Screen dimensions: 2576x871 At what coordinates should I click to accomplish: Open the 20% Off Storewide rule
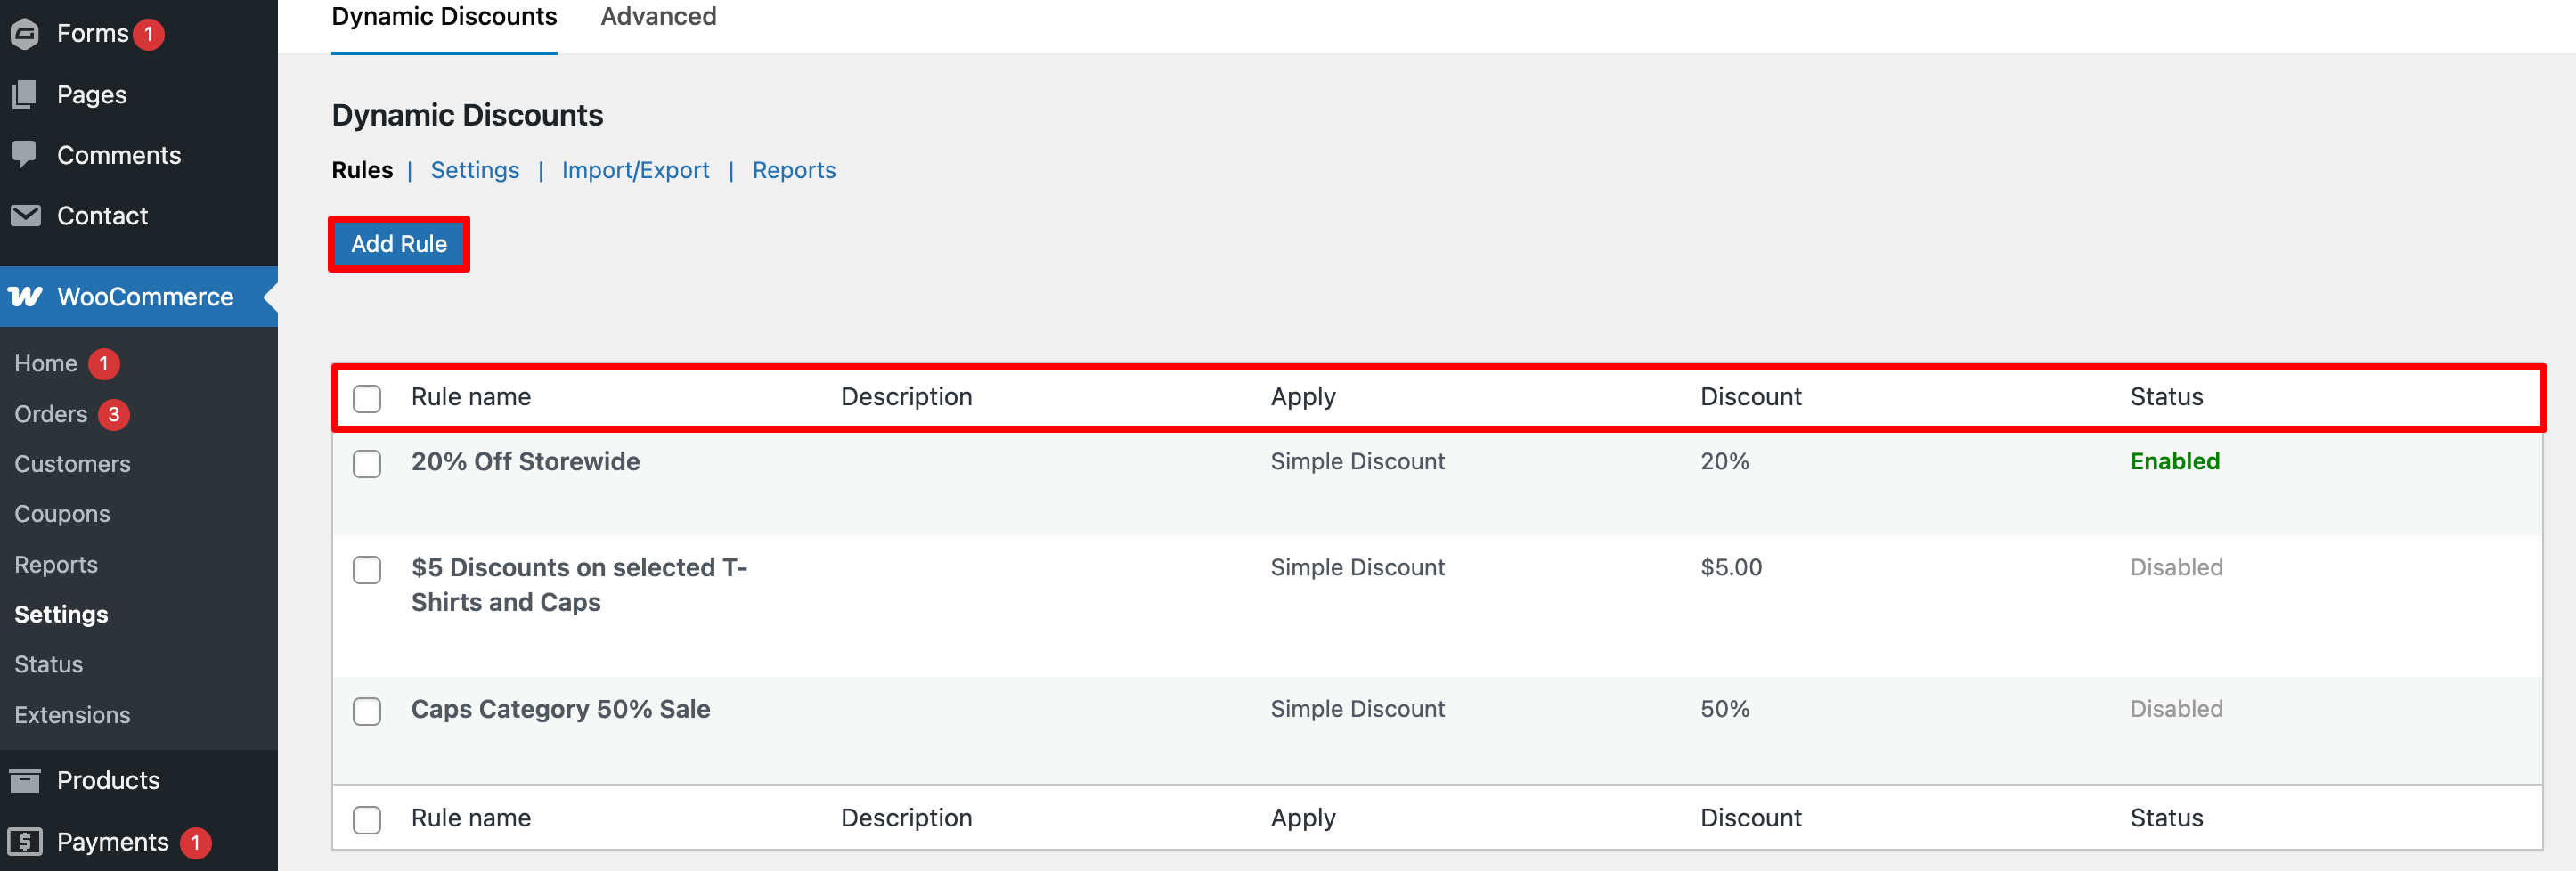coord(525,461)
